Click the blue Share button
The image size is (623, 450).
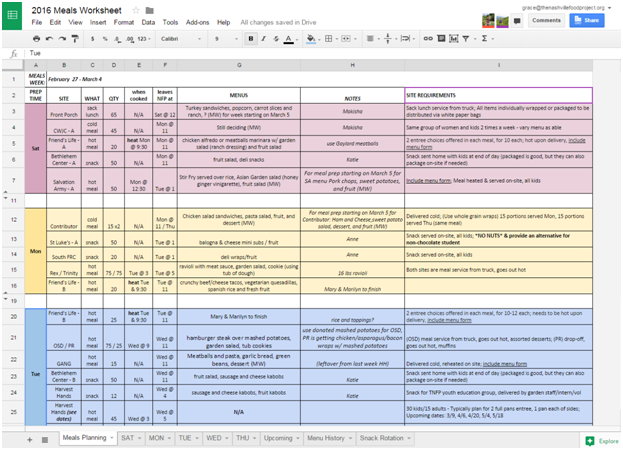click(587, 20)
